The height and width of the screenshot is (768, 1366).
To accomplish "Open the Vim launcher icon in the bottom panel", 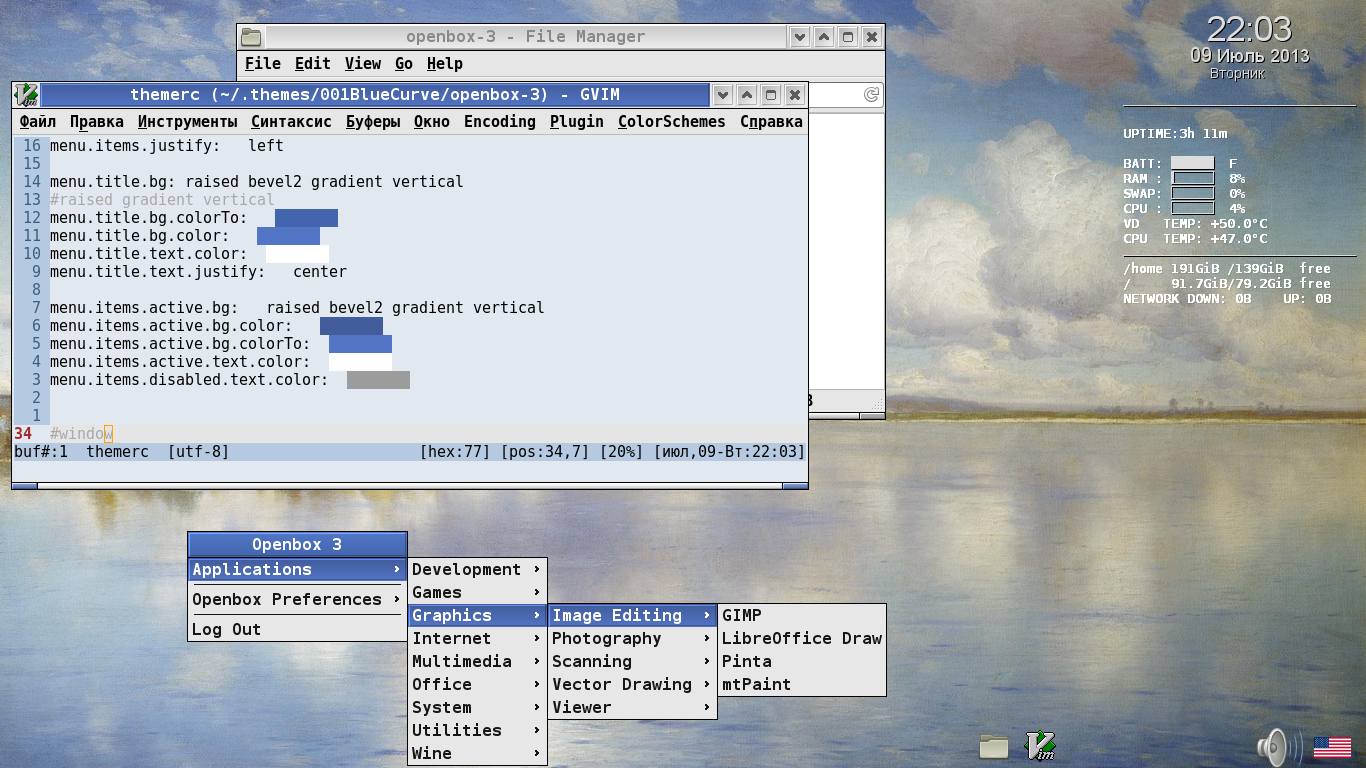I will pyautogui.click(x=1041, y=746).
